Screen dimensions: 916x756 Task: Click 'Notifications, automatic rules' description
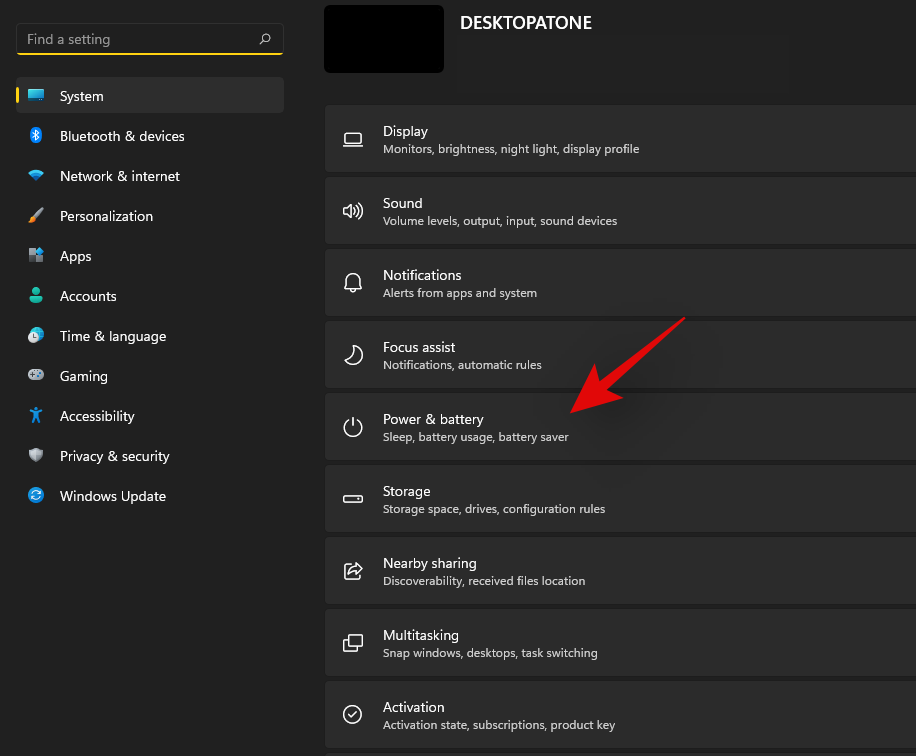[x=462, y=365]
